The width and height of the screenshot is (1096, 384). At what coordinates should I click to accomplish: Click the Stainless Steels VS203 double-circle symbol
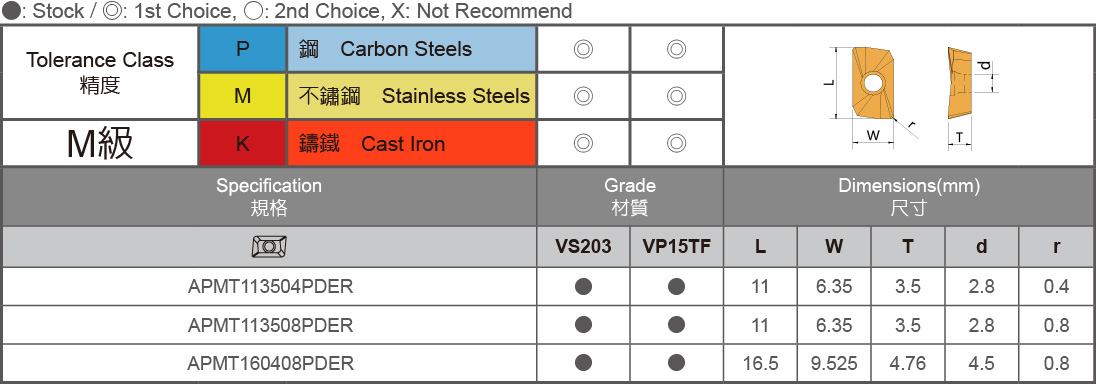point(583,96)
